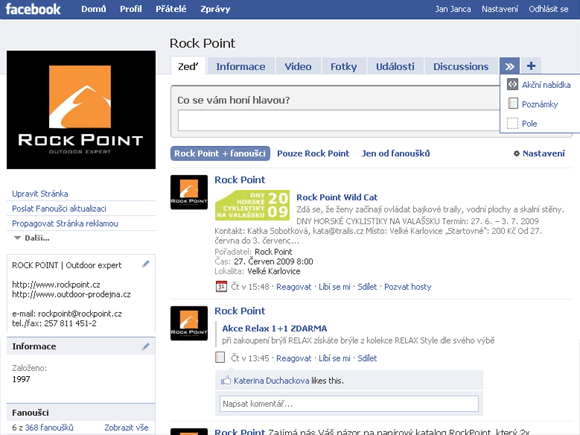This screenshot has width=580, height=435.
Task: Select Pouze Rock Point filter
Action: 313,154
